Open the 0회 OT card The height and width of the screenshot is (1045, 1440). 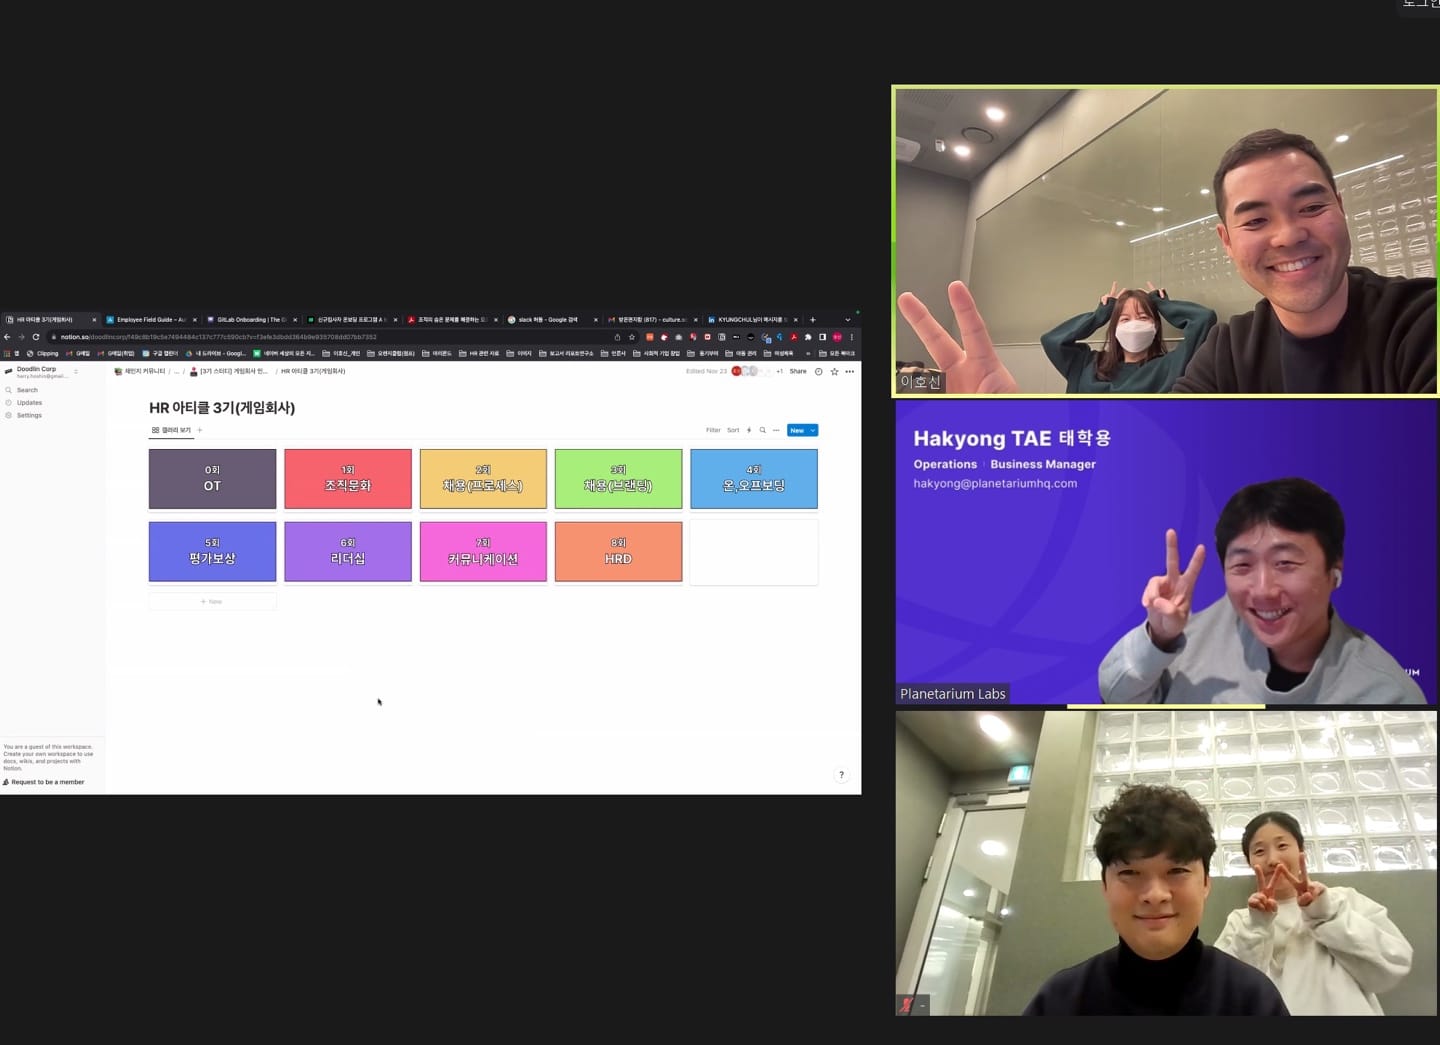click(x=212, y=479)
